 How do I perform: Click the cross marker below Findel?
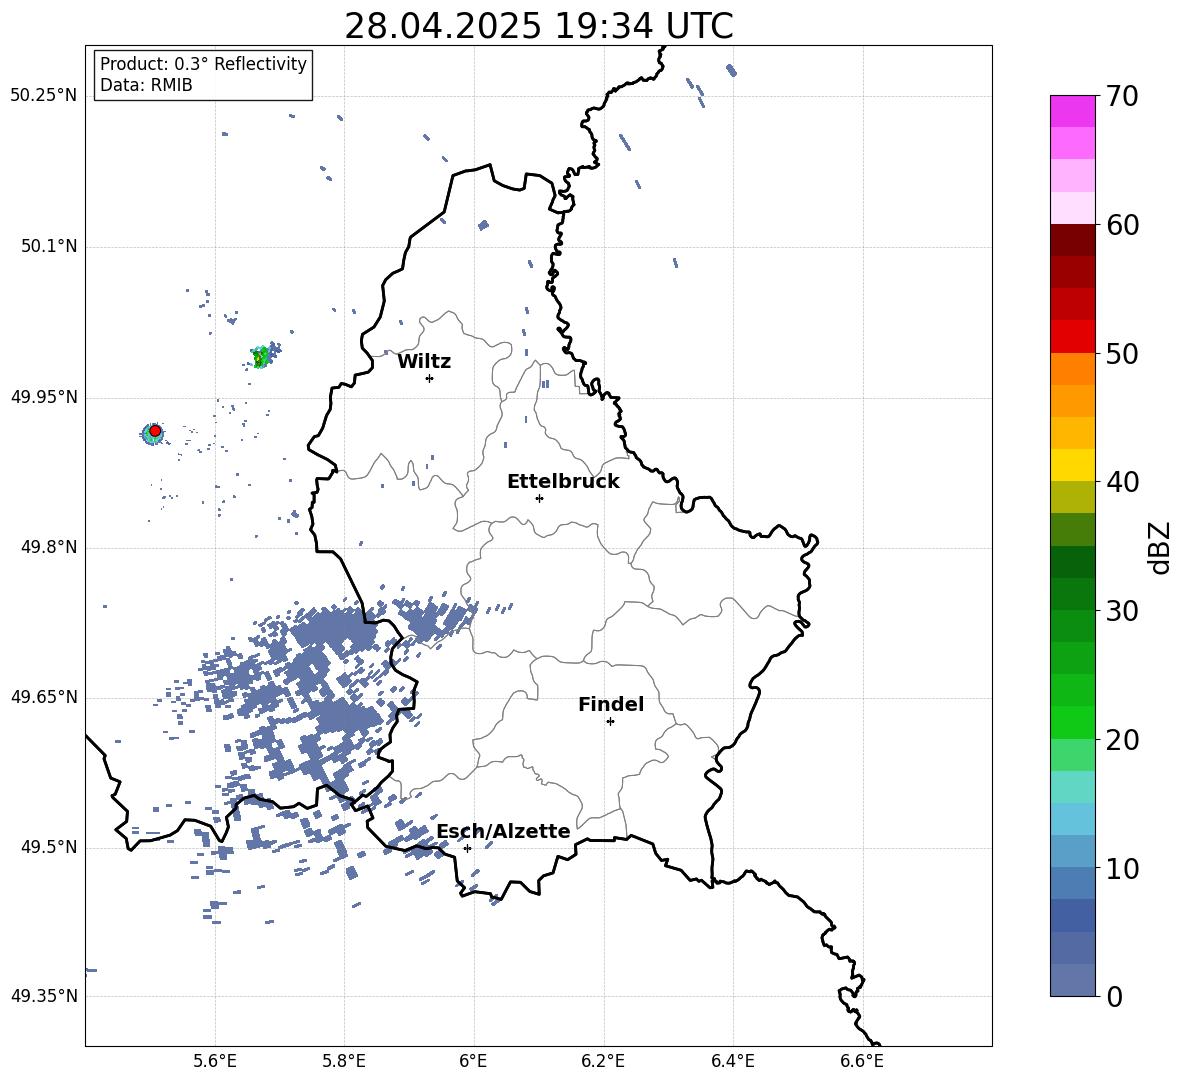pyautogui.click(x=610, y=722)
